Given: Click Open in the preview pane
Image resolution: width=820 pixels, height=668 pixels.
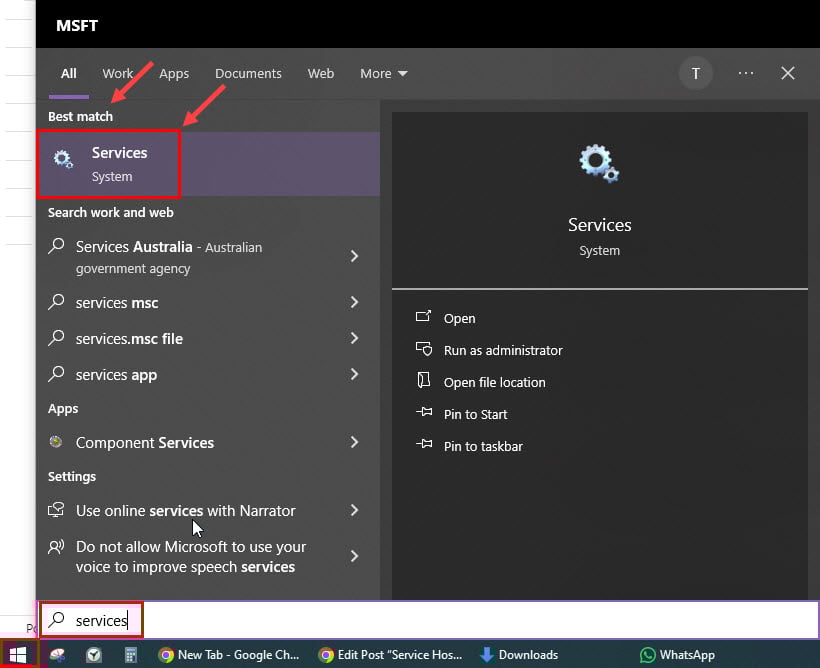Looking at the screenshot, I should (459, 319).
